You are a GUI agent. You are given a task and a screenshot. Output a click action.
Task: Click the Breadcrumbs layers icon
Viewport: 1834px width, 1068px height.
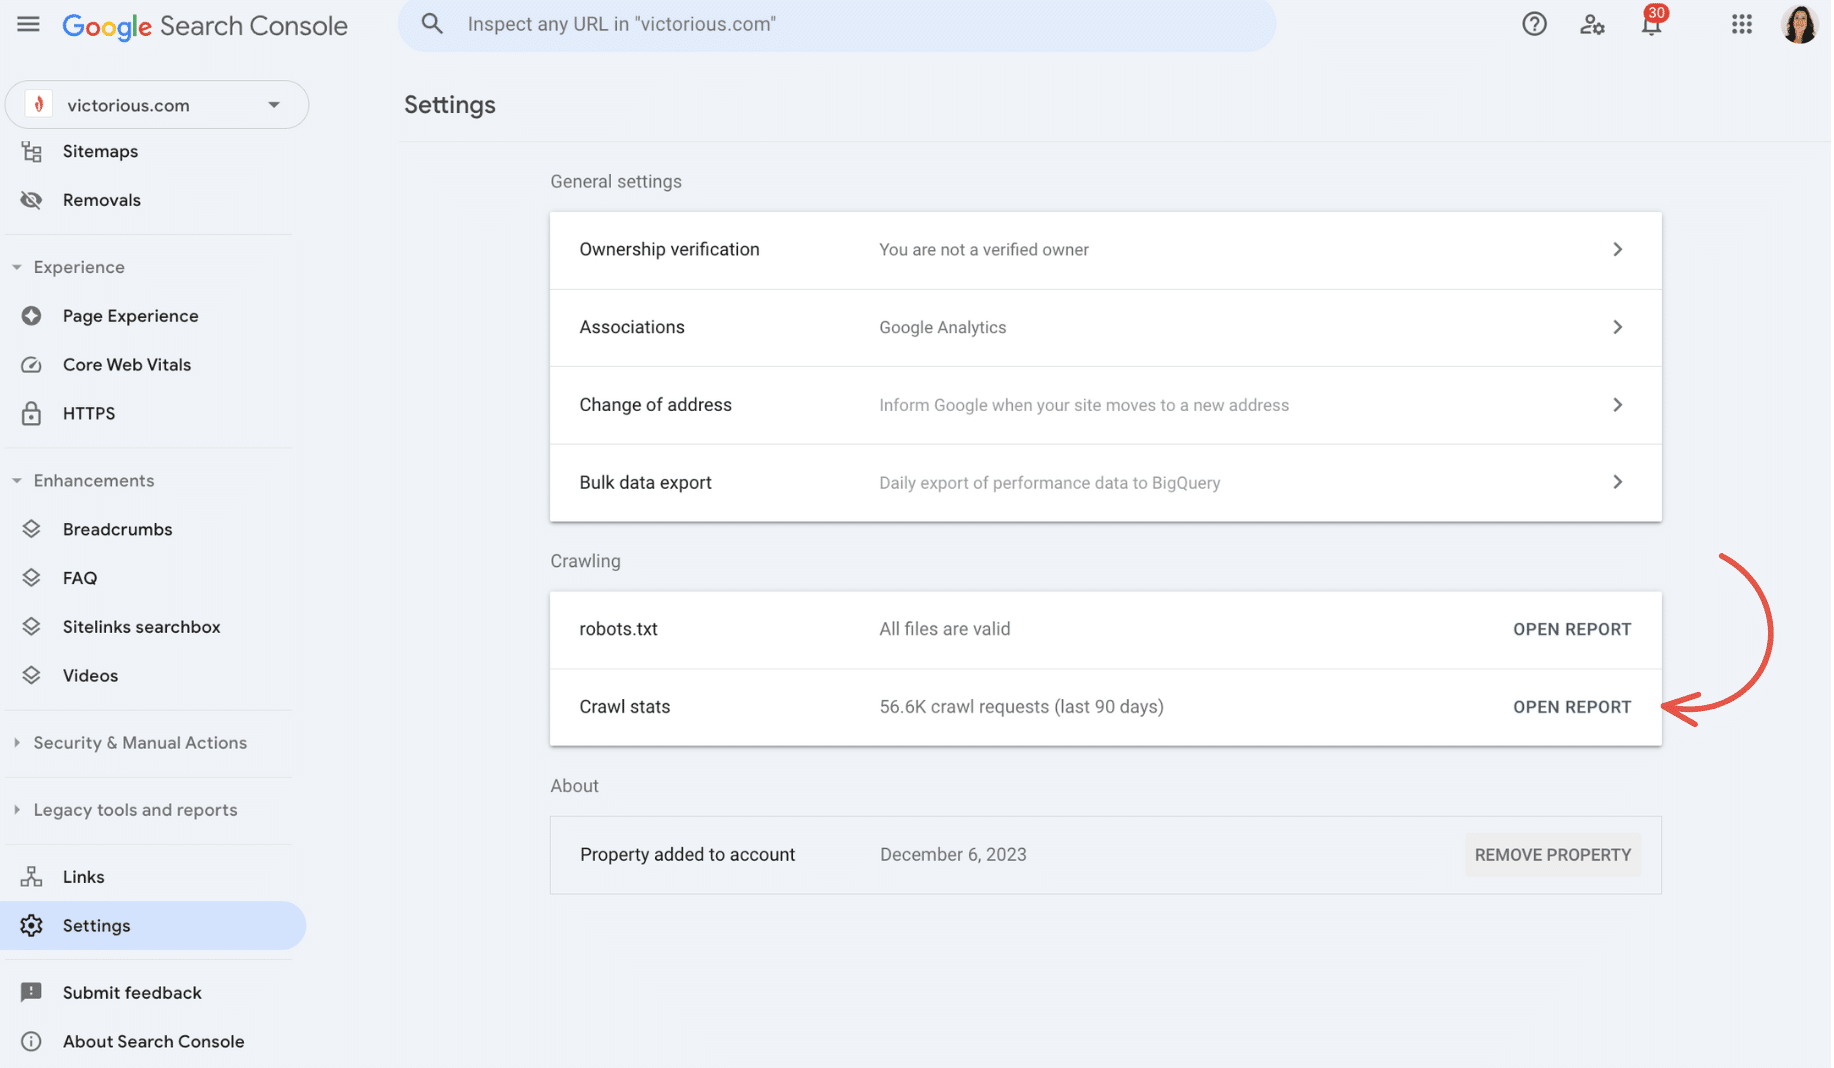(x=32, y=529)
